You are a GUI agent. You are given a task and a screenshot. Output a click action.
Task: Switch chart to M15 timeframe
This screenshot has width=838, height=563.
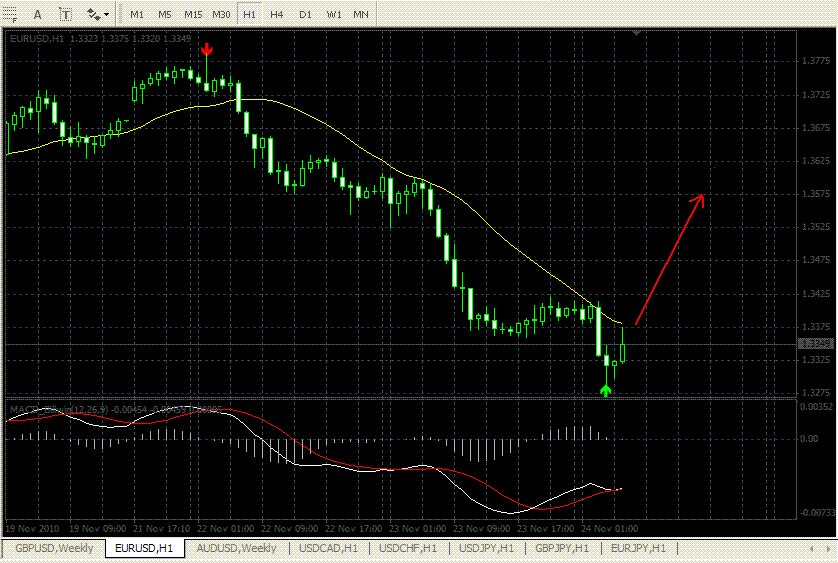[x=193, y=14]
